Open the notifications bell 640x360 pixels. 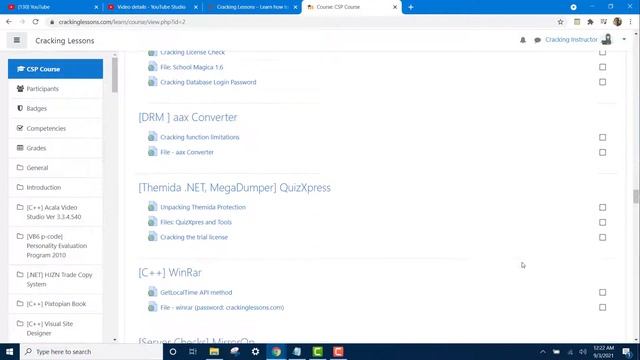click(523, 40)
